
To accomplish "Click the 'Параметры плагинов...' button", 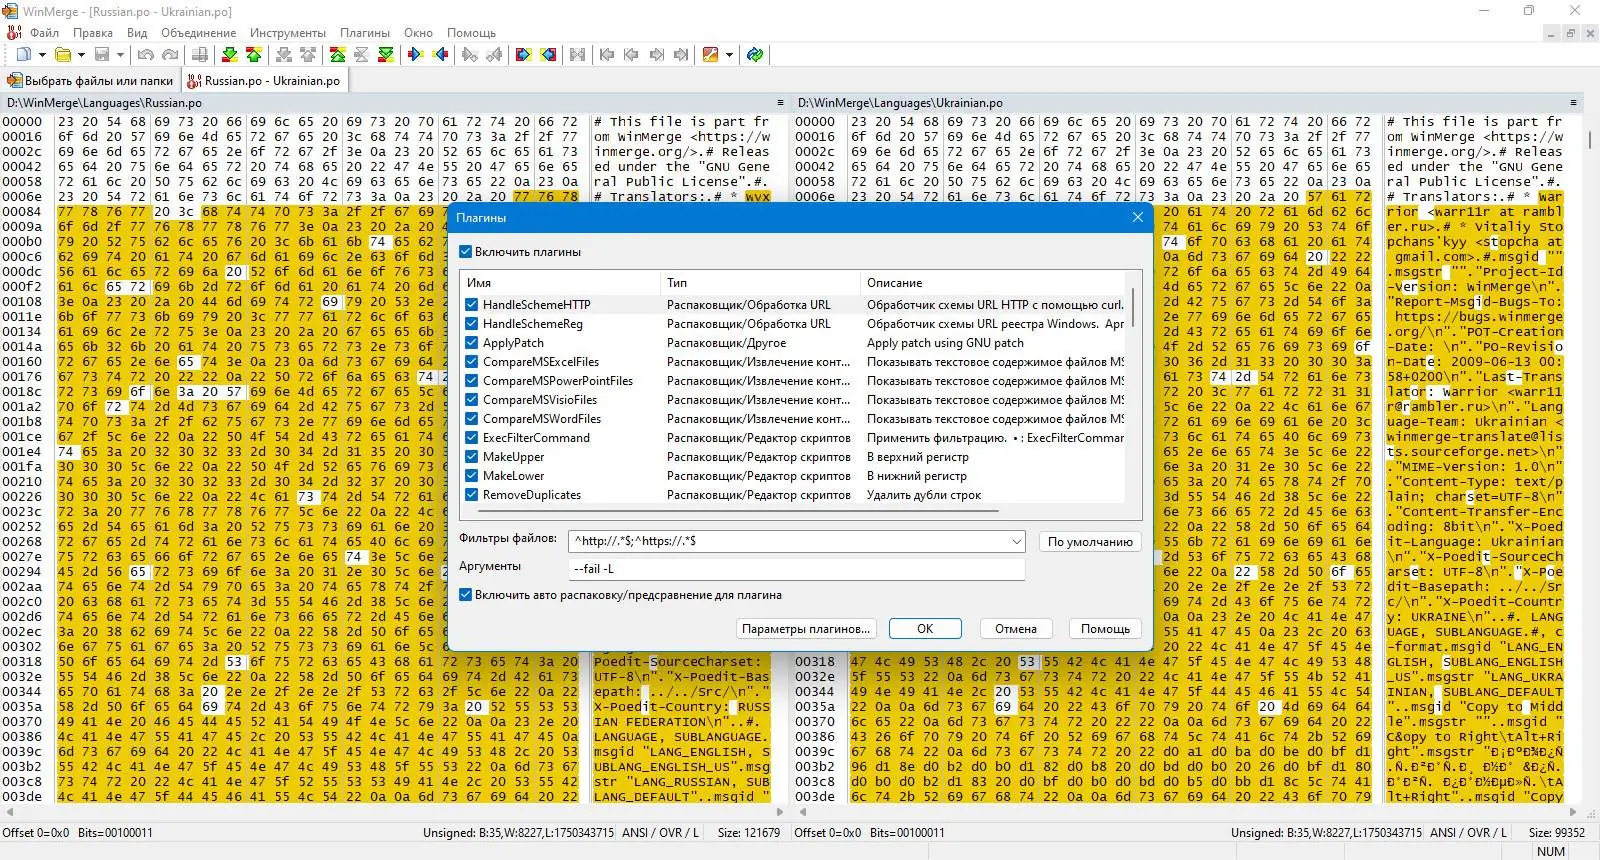I will (x=806, y=629).
